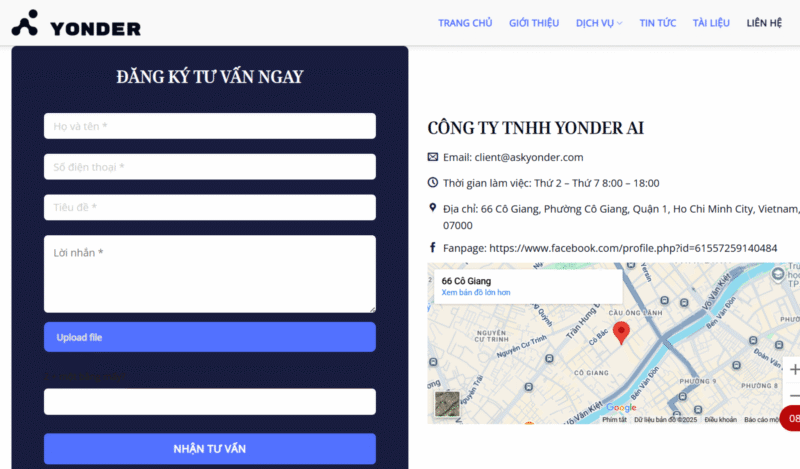Select the Lời nhắn message textarea
800x469 pixels.
click(210, 273)
